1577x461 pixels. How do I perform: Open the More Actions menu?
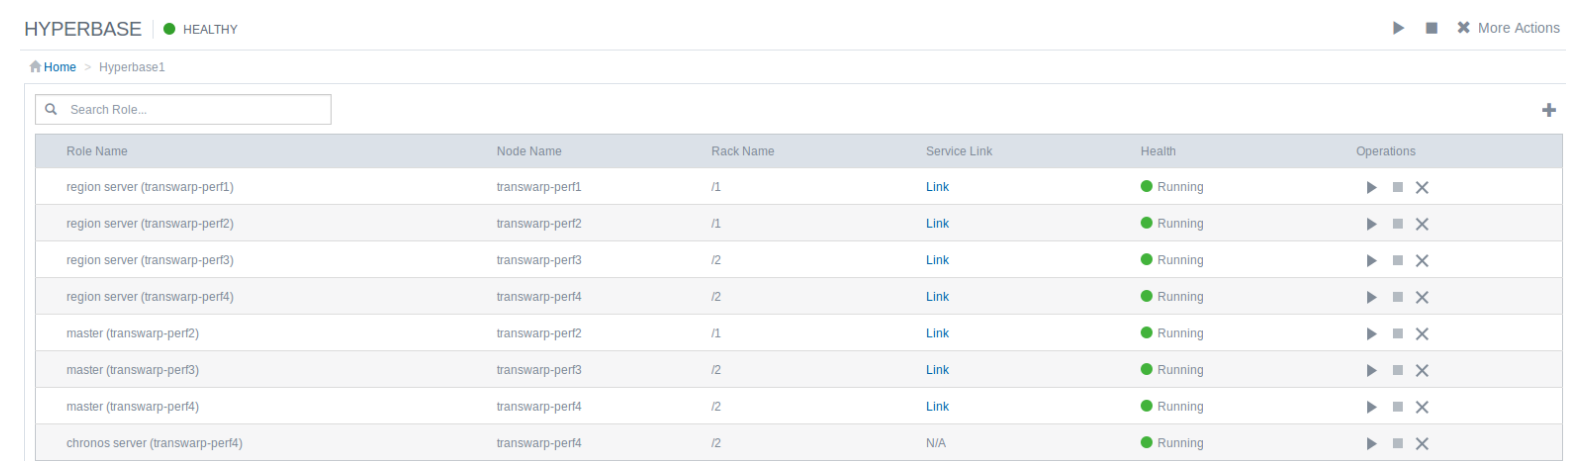[1508, 28]
